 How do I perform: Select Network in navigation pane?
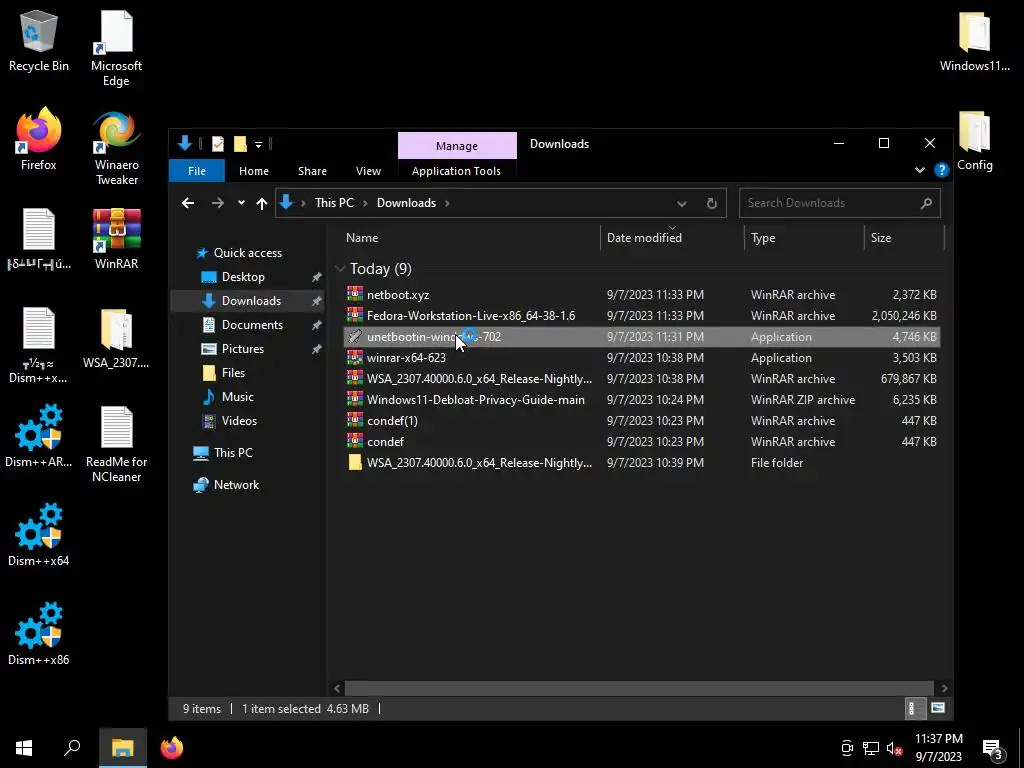[x=236, y=485]
